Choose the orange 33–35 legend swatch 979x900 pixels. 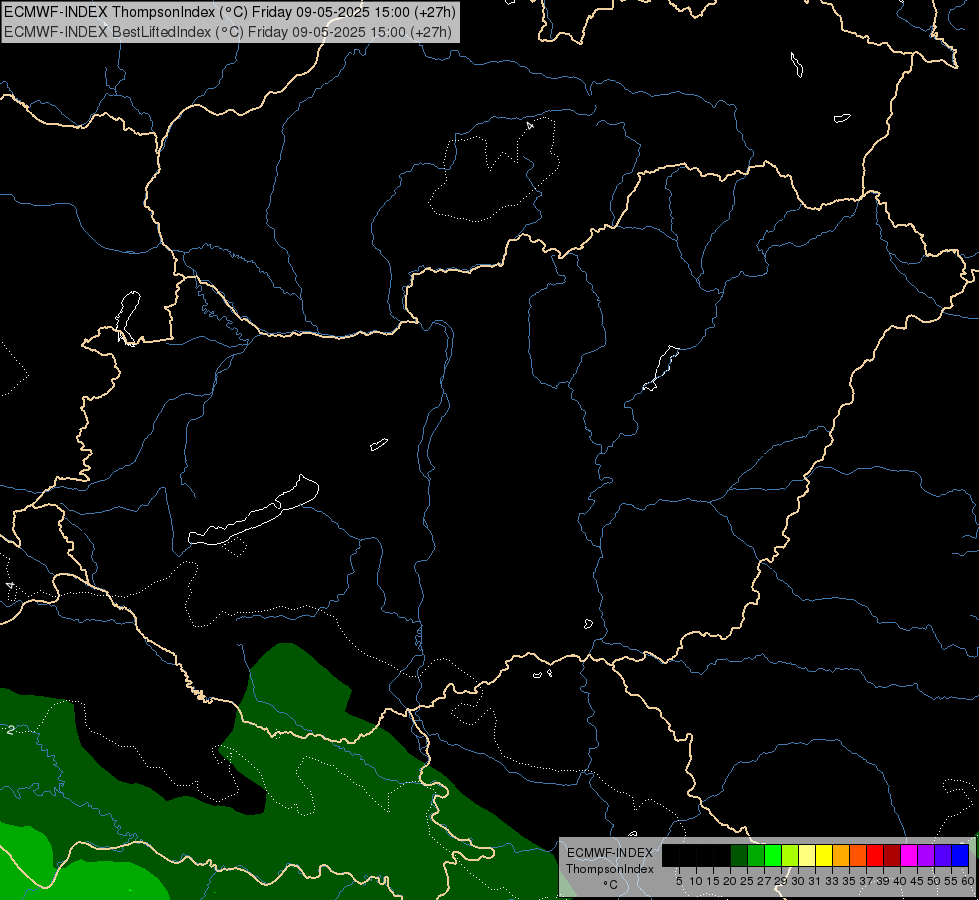coord(841,855)
